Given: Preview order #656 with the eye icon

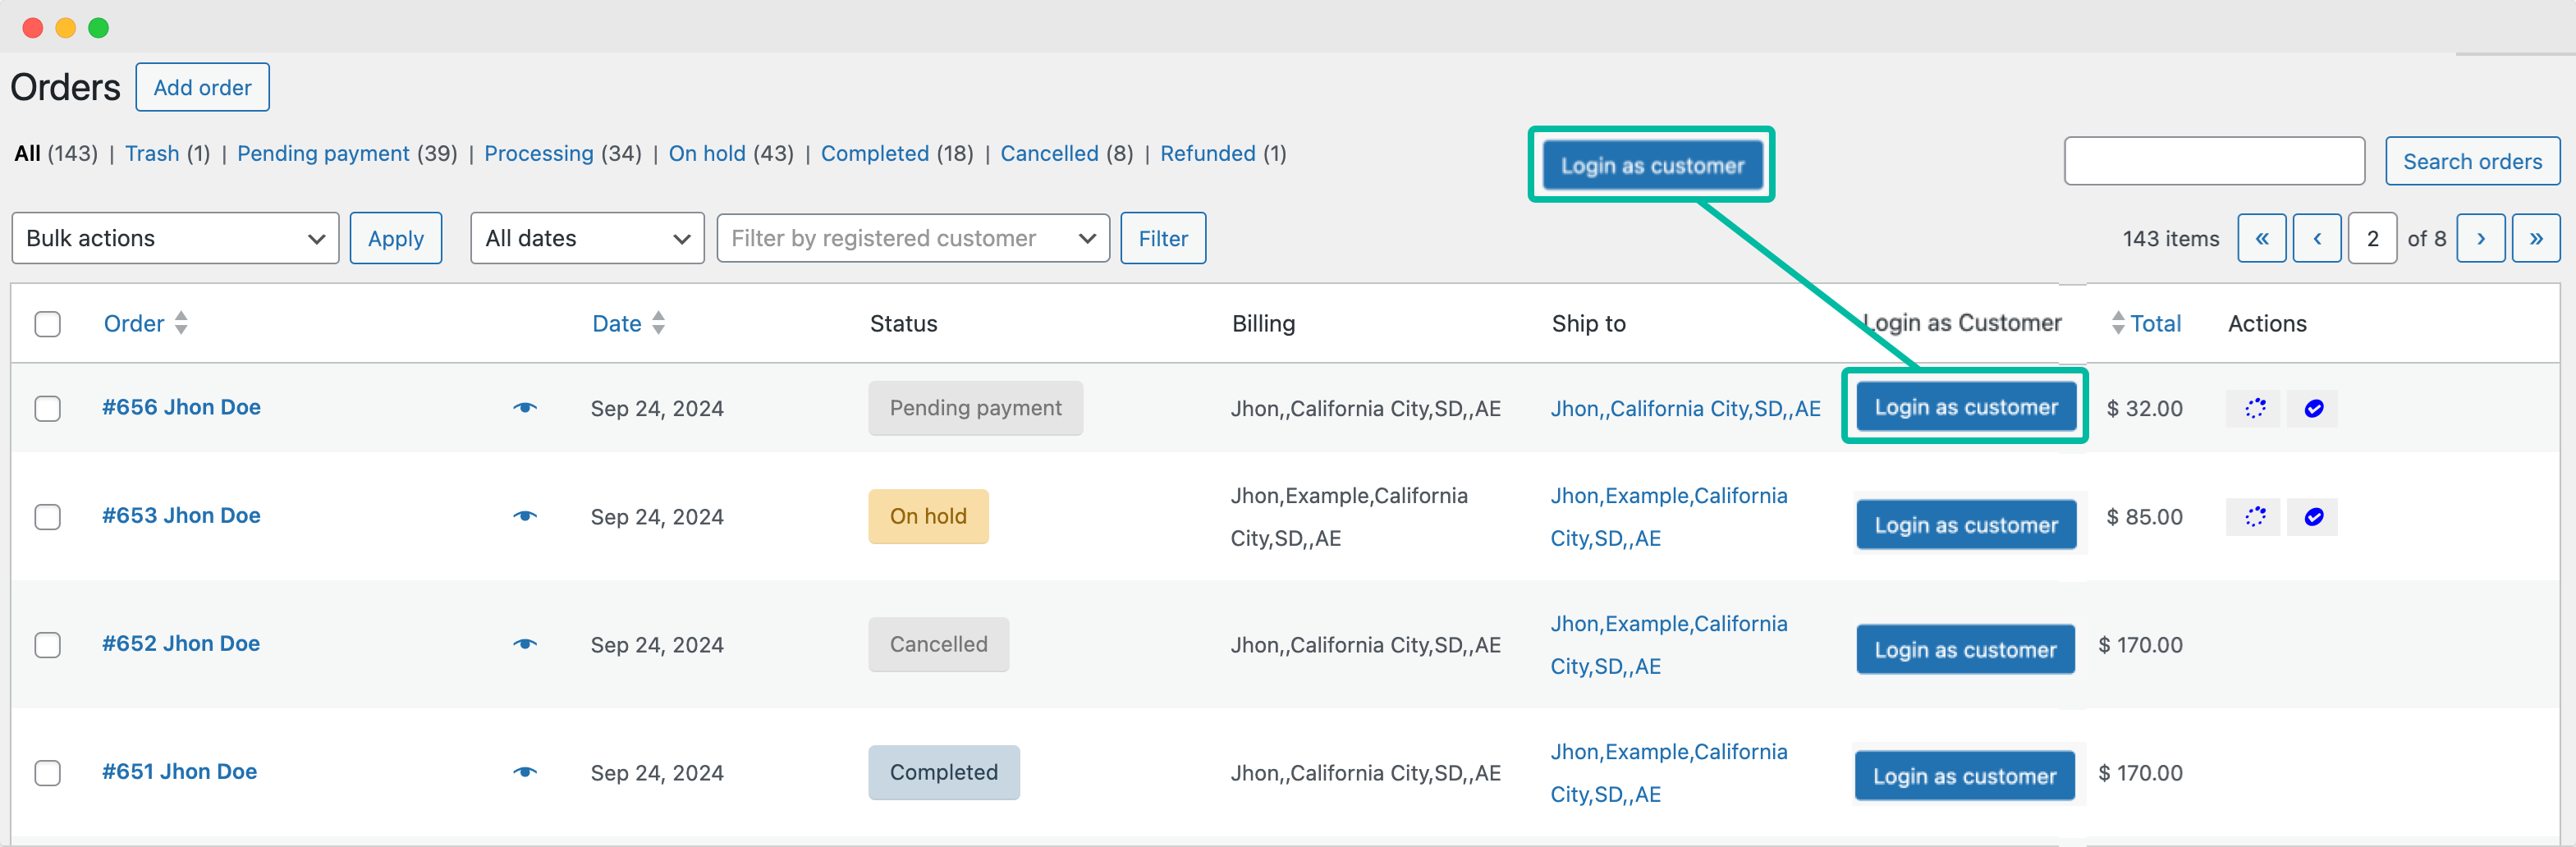Looking at the screenshot, I should (525, 408).
